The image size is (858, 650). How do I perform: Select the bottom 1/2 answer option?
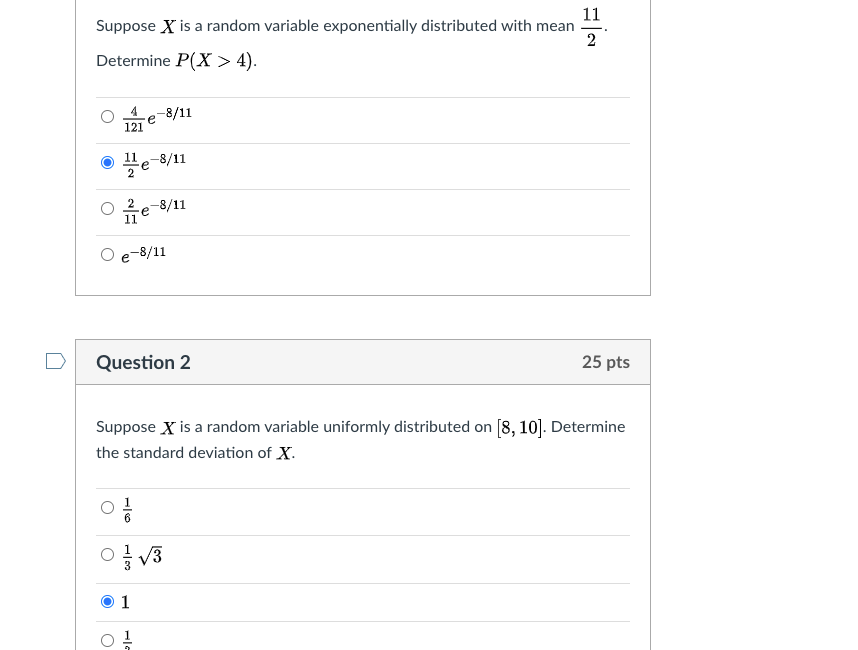pyautogui.click(x=107, y=639)
